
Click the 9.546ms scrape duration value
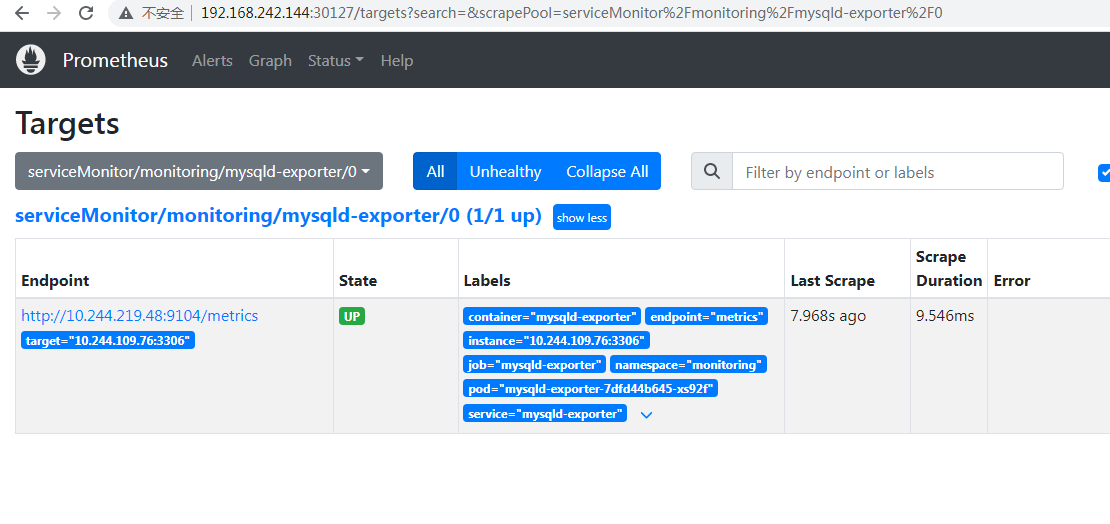(945, 316)
